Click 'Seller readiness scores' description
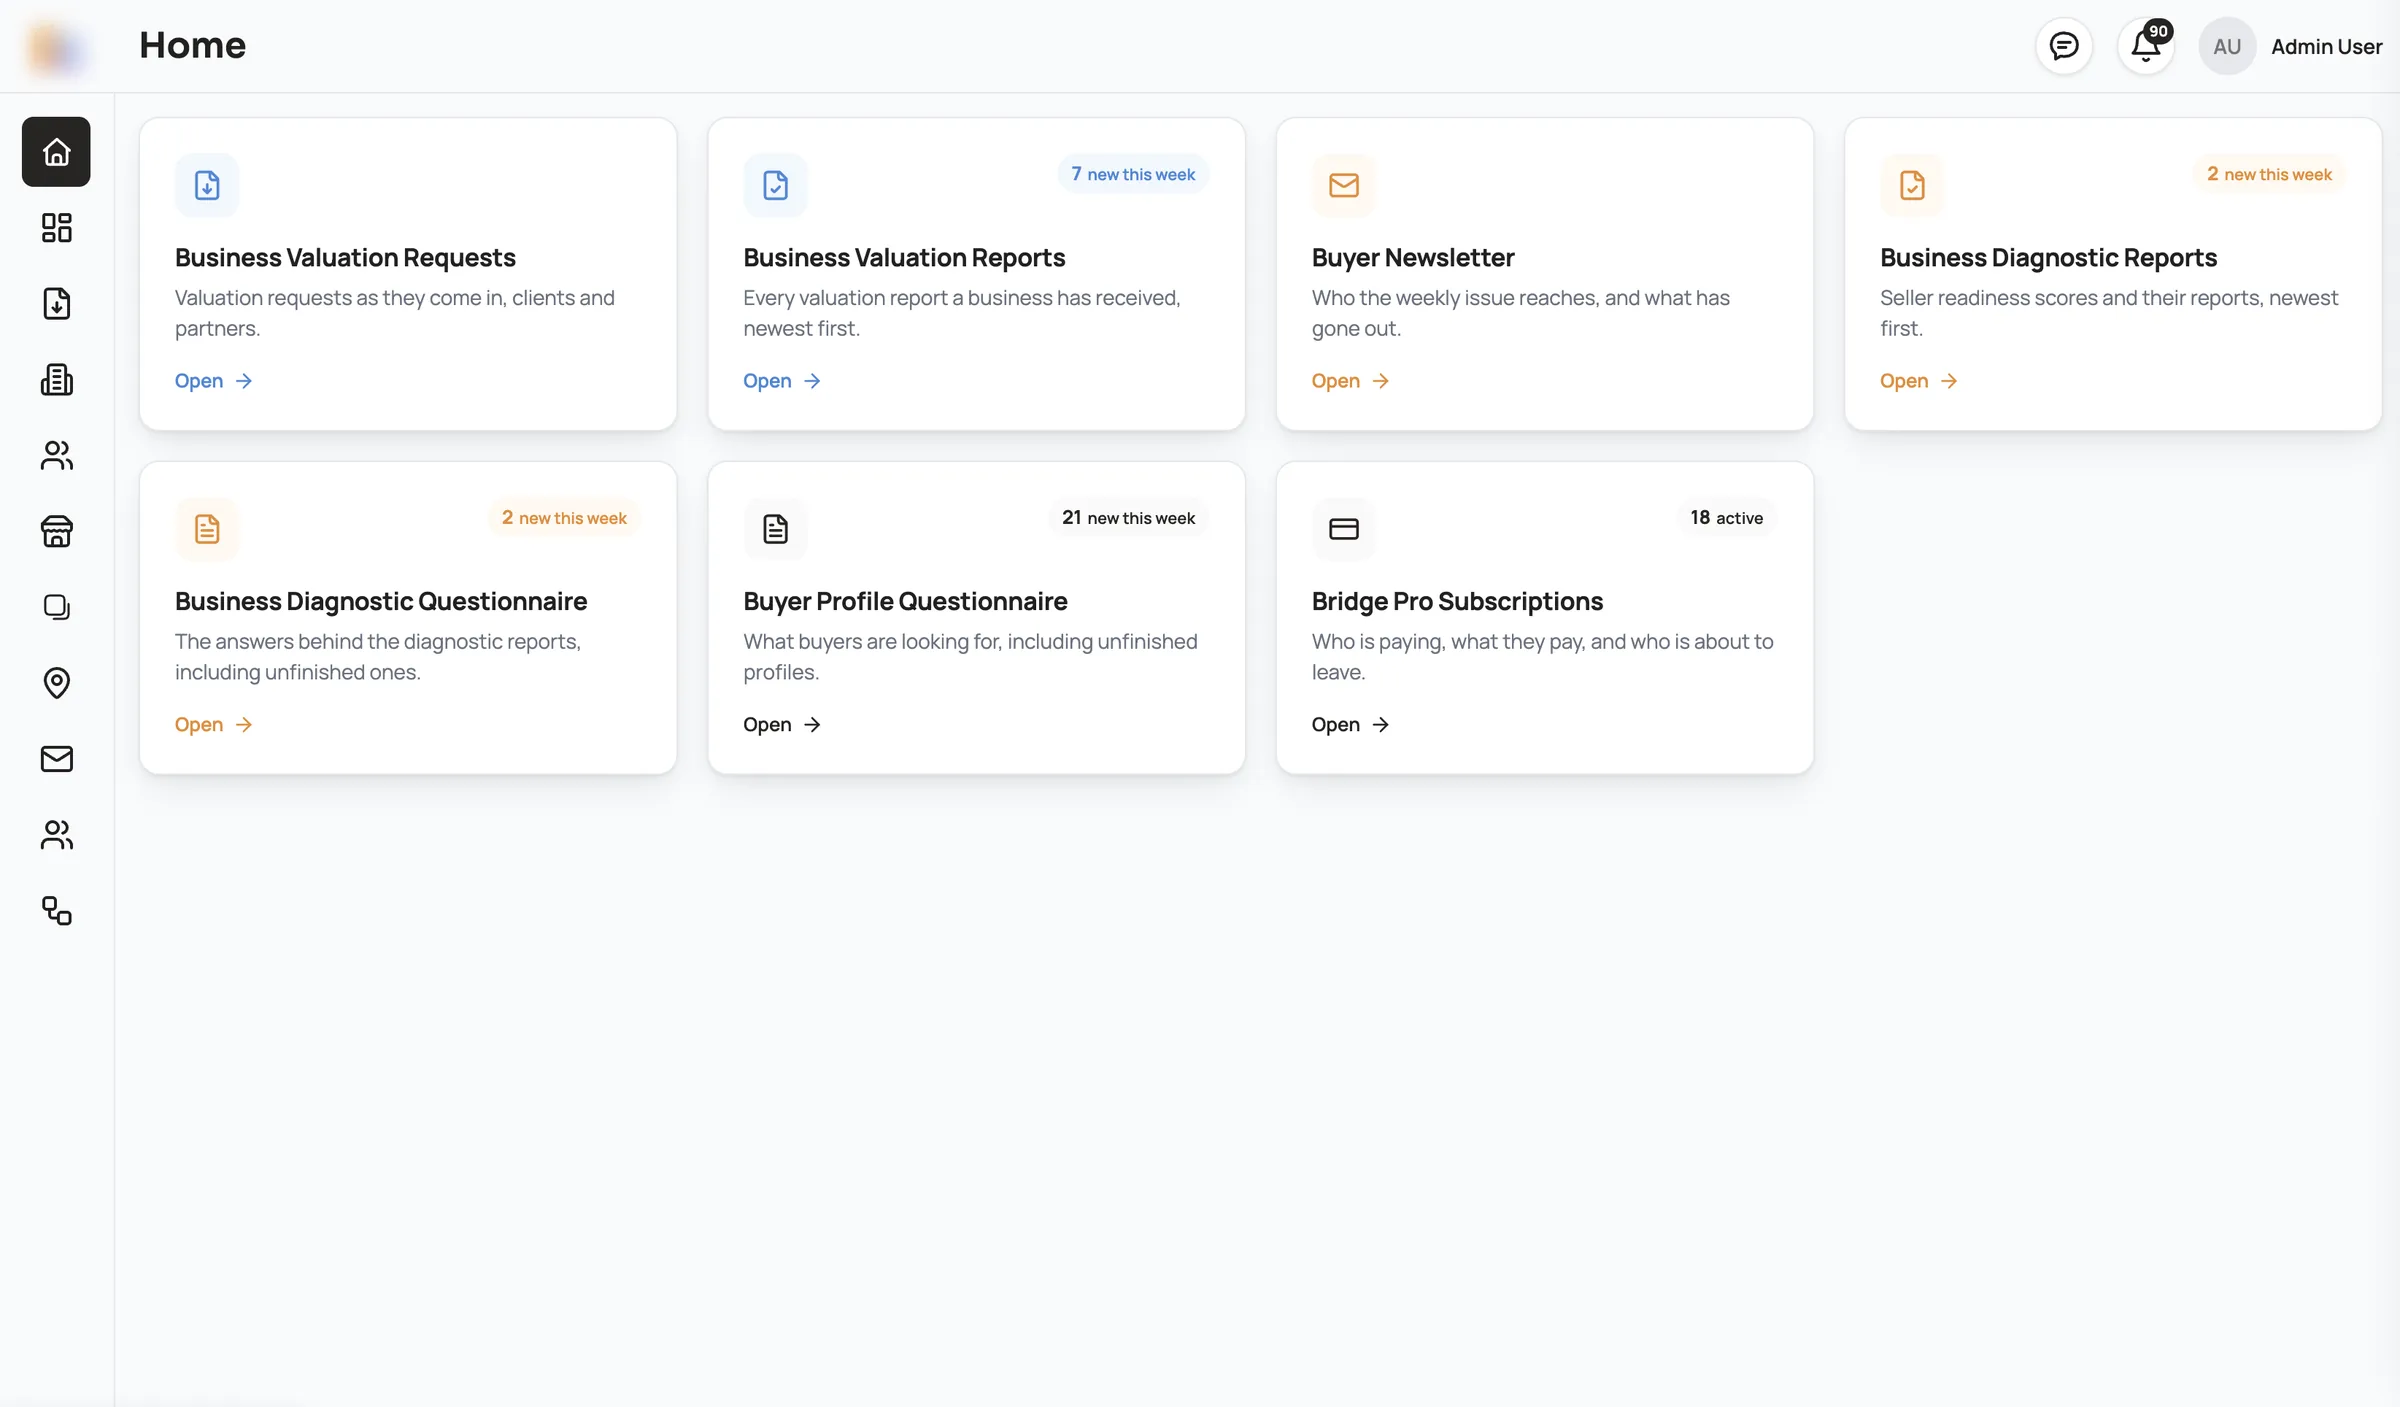 pos(2109,313)
